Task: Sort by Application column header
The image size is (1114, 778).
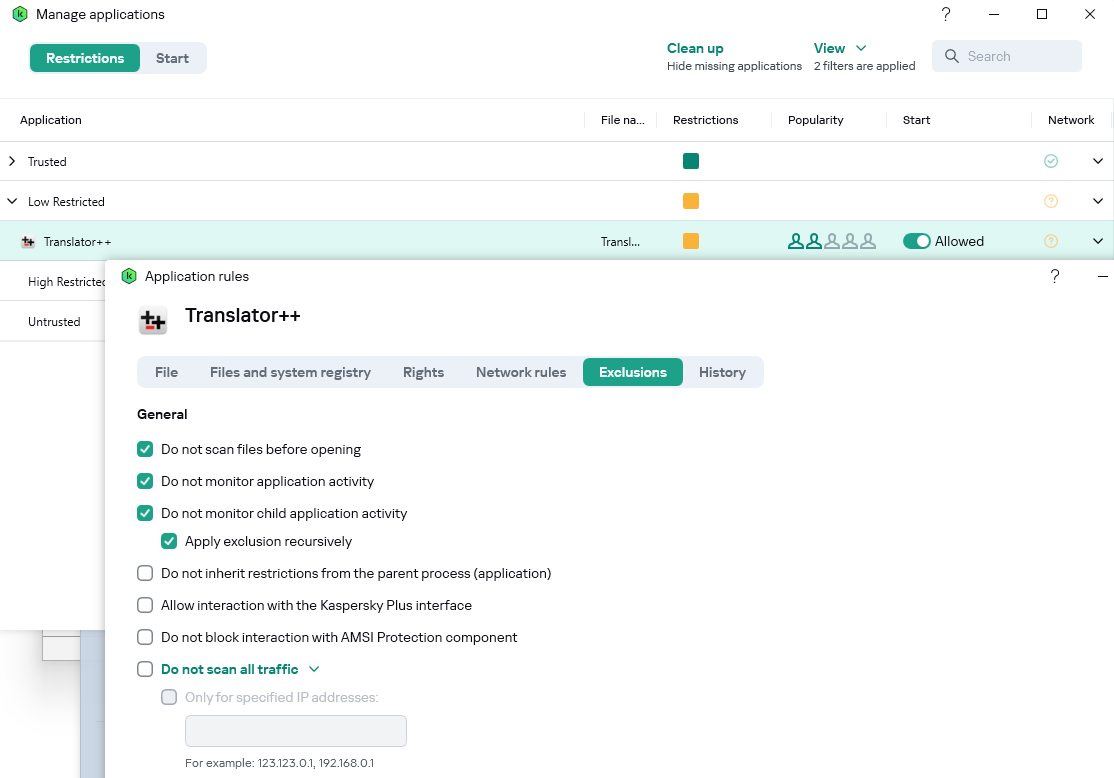Action: coord(50,120)
